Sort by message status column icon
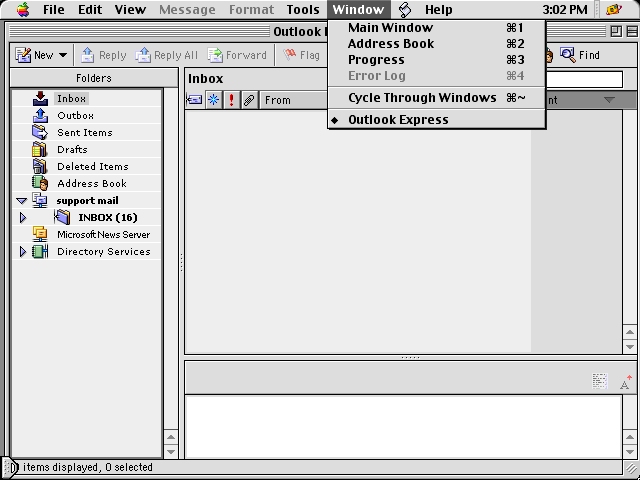 coord(194,100)
